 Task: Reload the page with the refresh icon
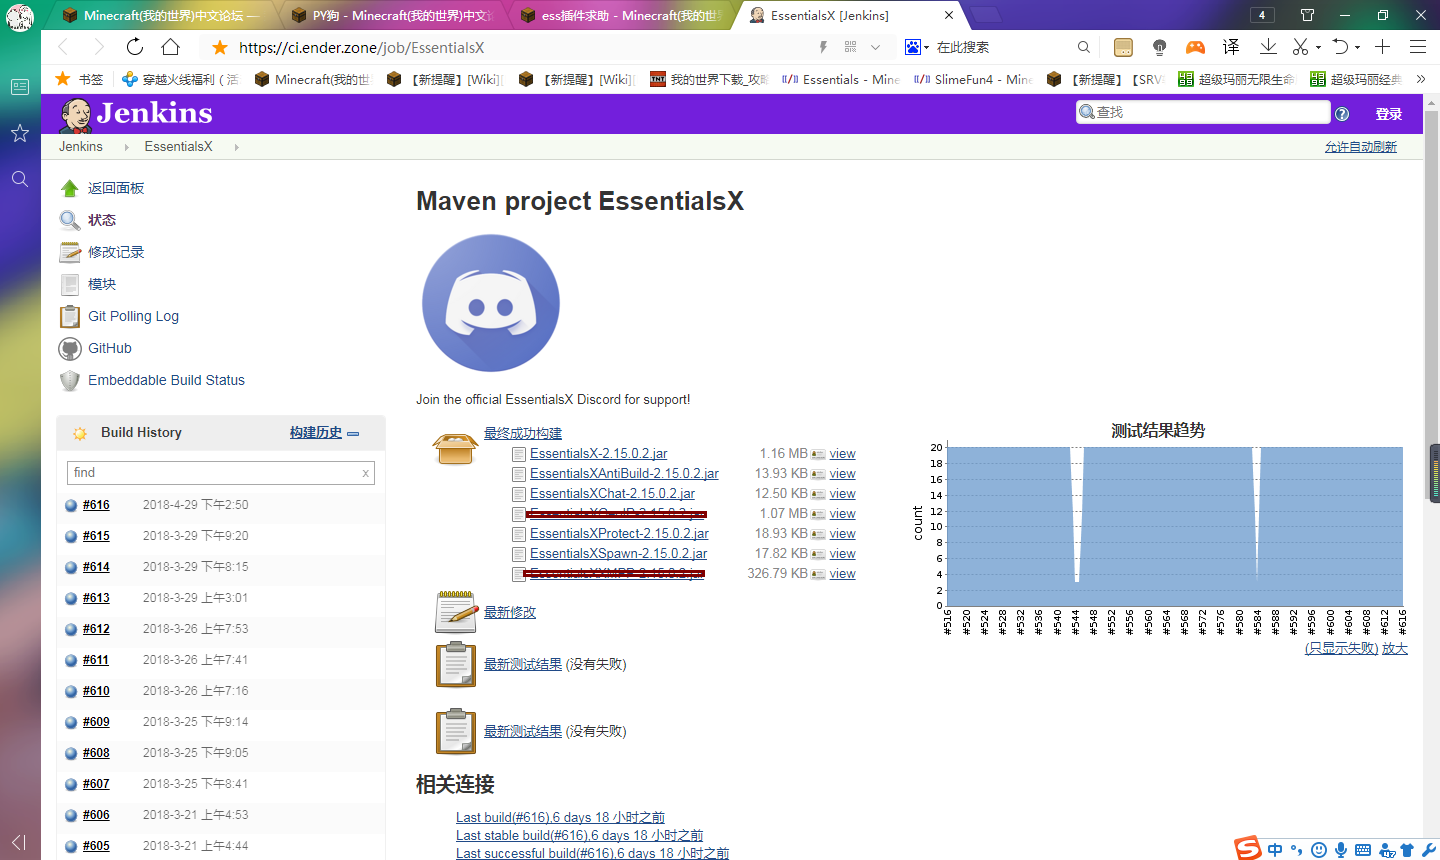[135, 47]
